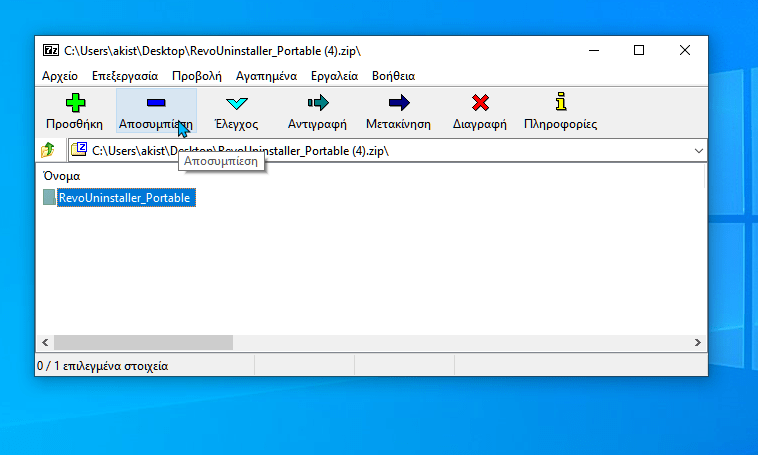This screenshot has height=455, width=758.
Task: Open the Προβολή menu
Action: (x=197, y=76)
